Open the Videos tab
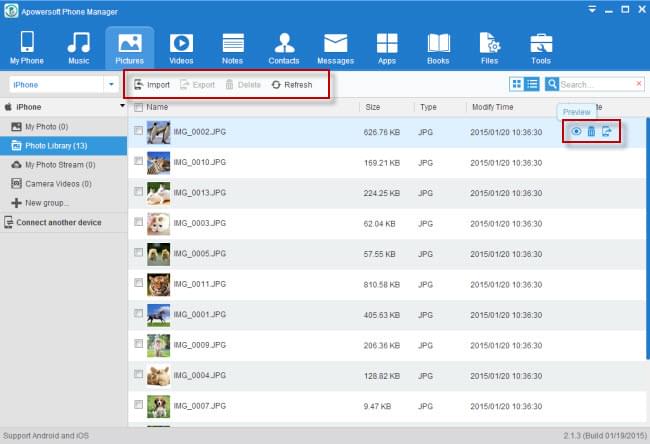 181,49
